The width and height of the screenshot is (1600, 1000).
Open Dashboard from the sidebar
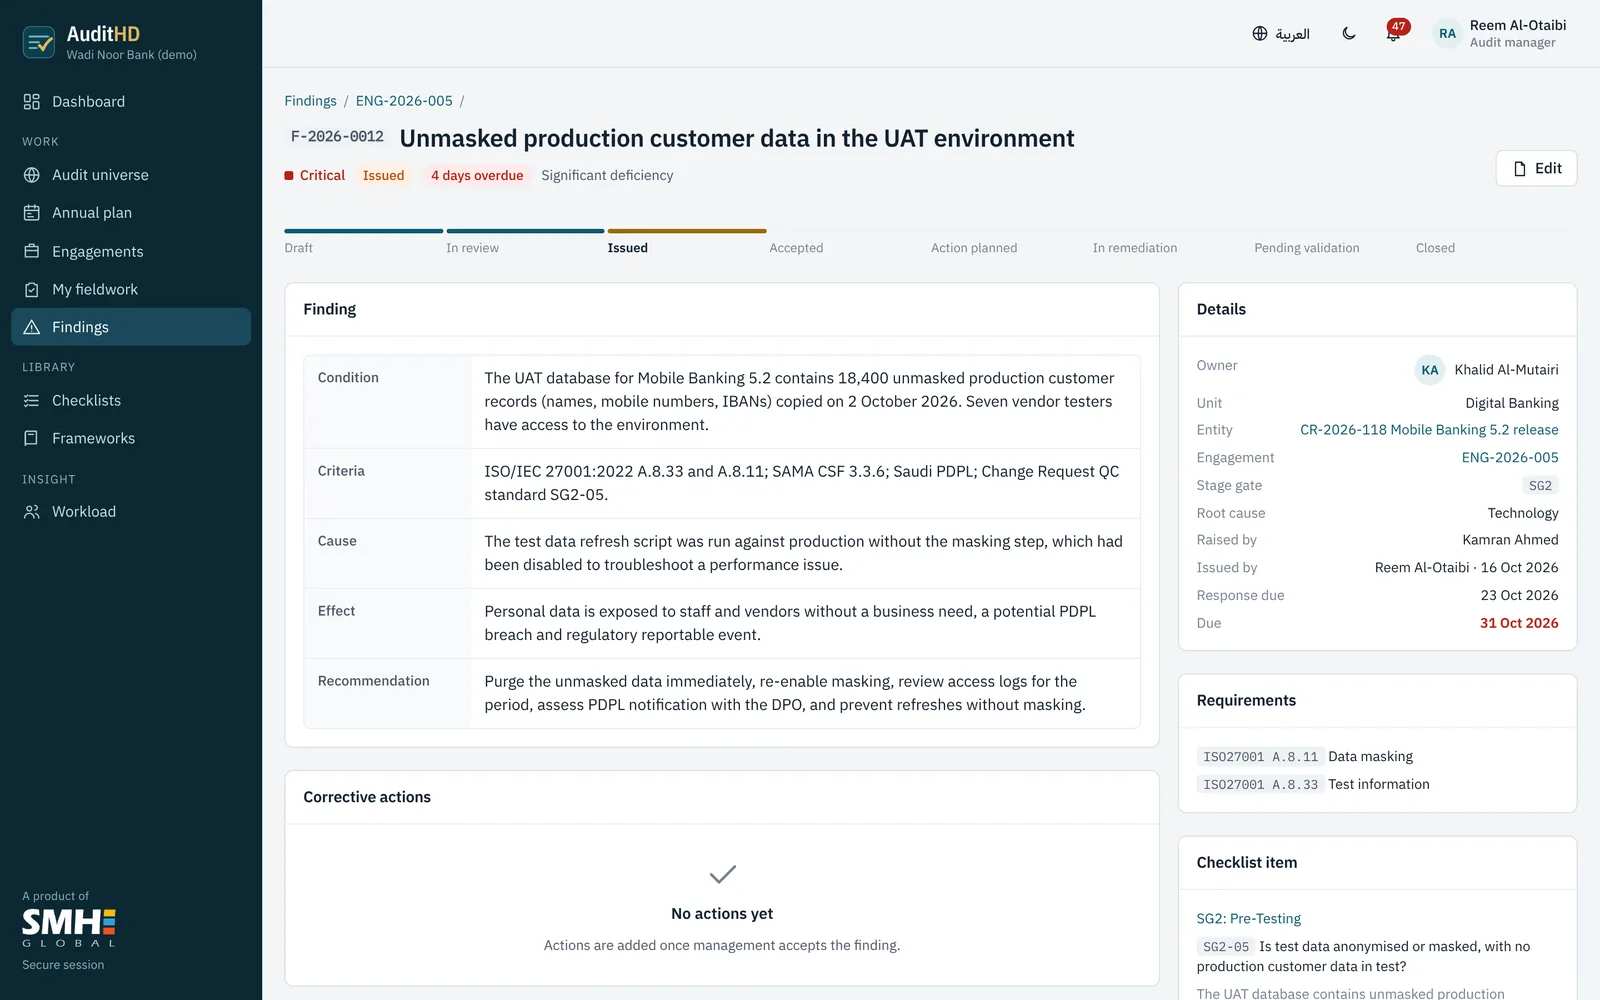pos(131,101)
